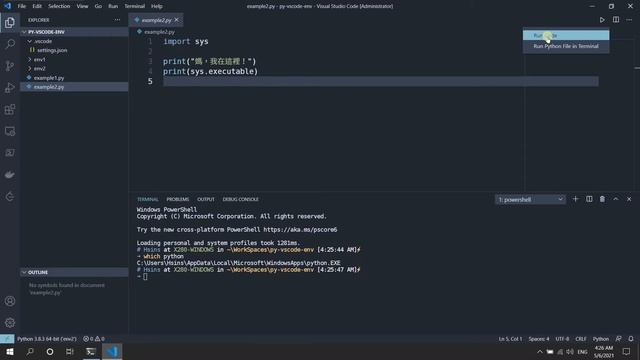The height and width of the screenshot is (360, 640).
Task: Open Accounts icon in activity bar
Action: coord(10,301)
